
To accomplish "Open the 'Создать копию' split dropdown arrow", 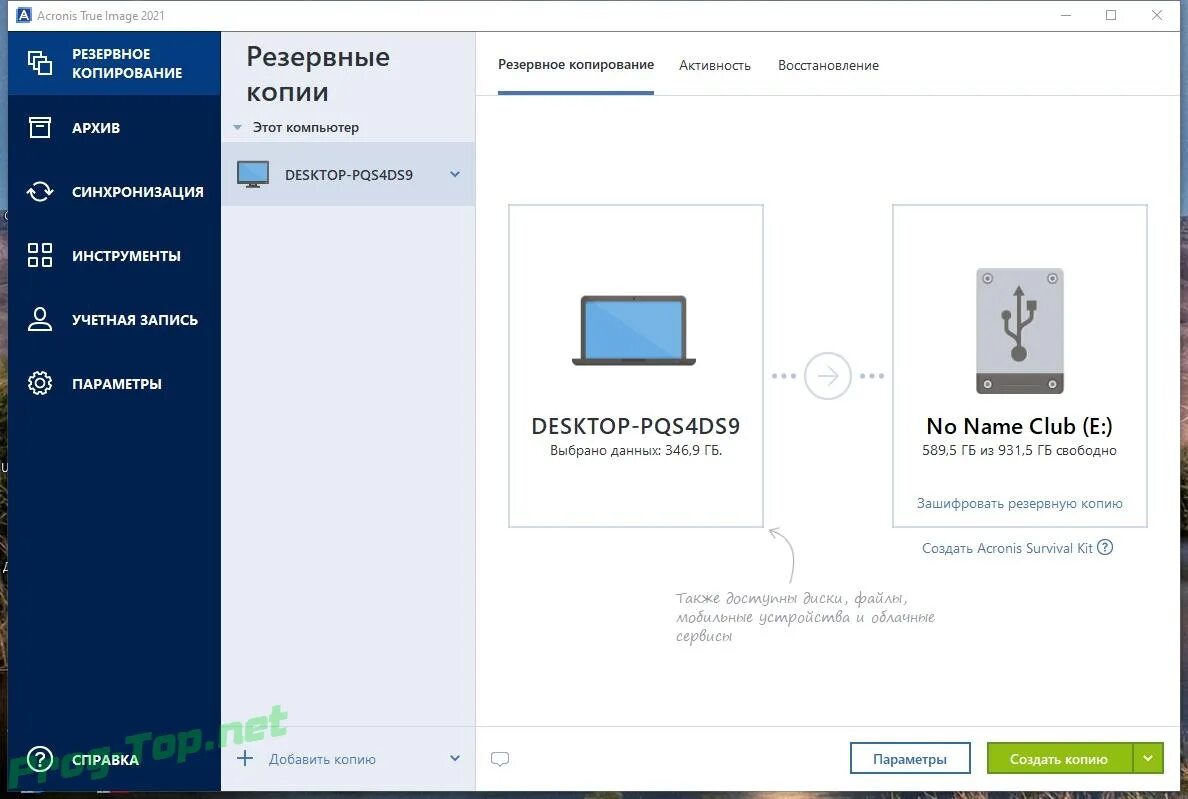I will (1149, 758).
